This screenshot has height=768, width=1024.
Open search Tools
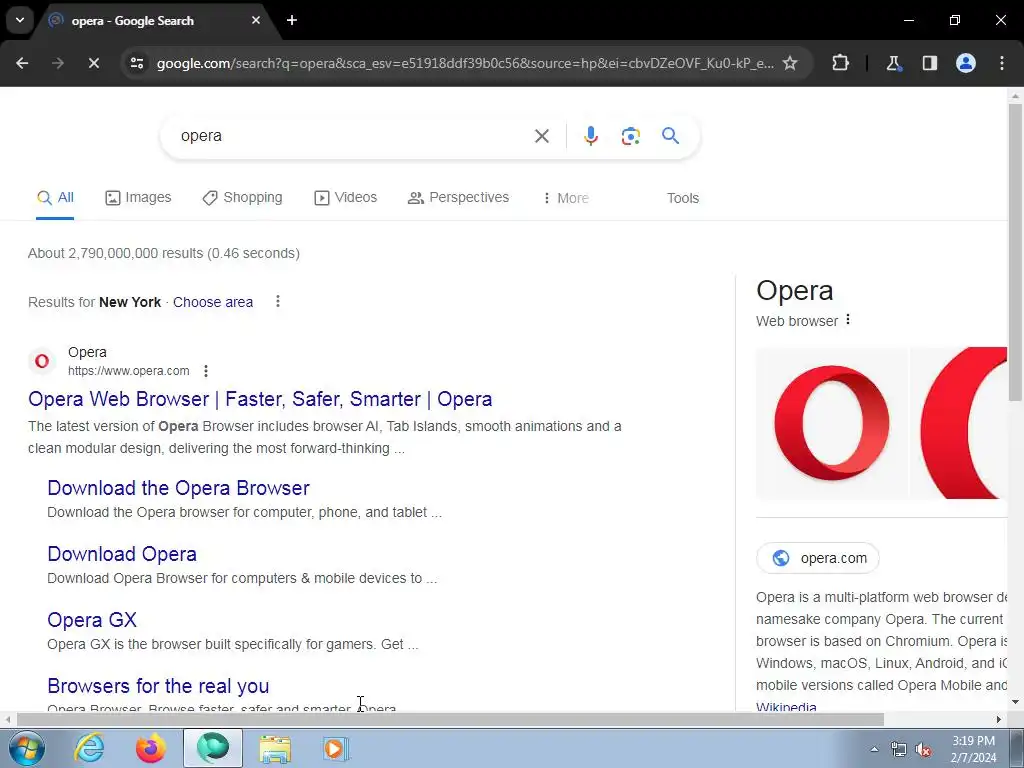tap(682, 198)
